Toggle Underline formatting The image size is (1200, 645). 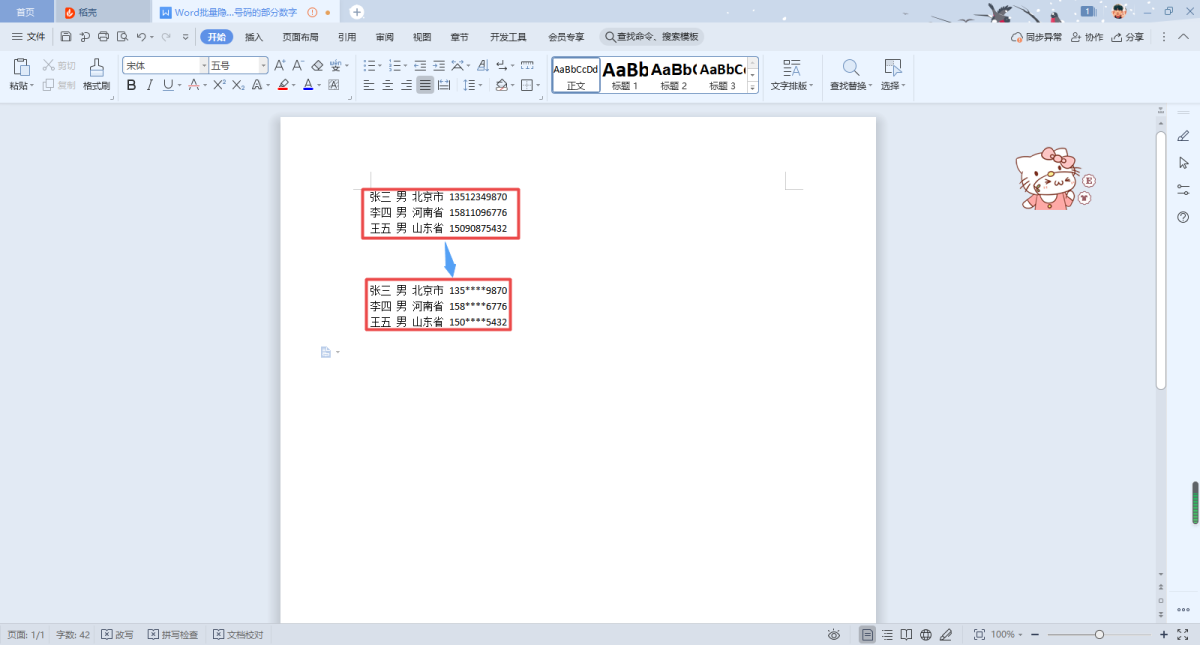tap(167, 85)
